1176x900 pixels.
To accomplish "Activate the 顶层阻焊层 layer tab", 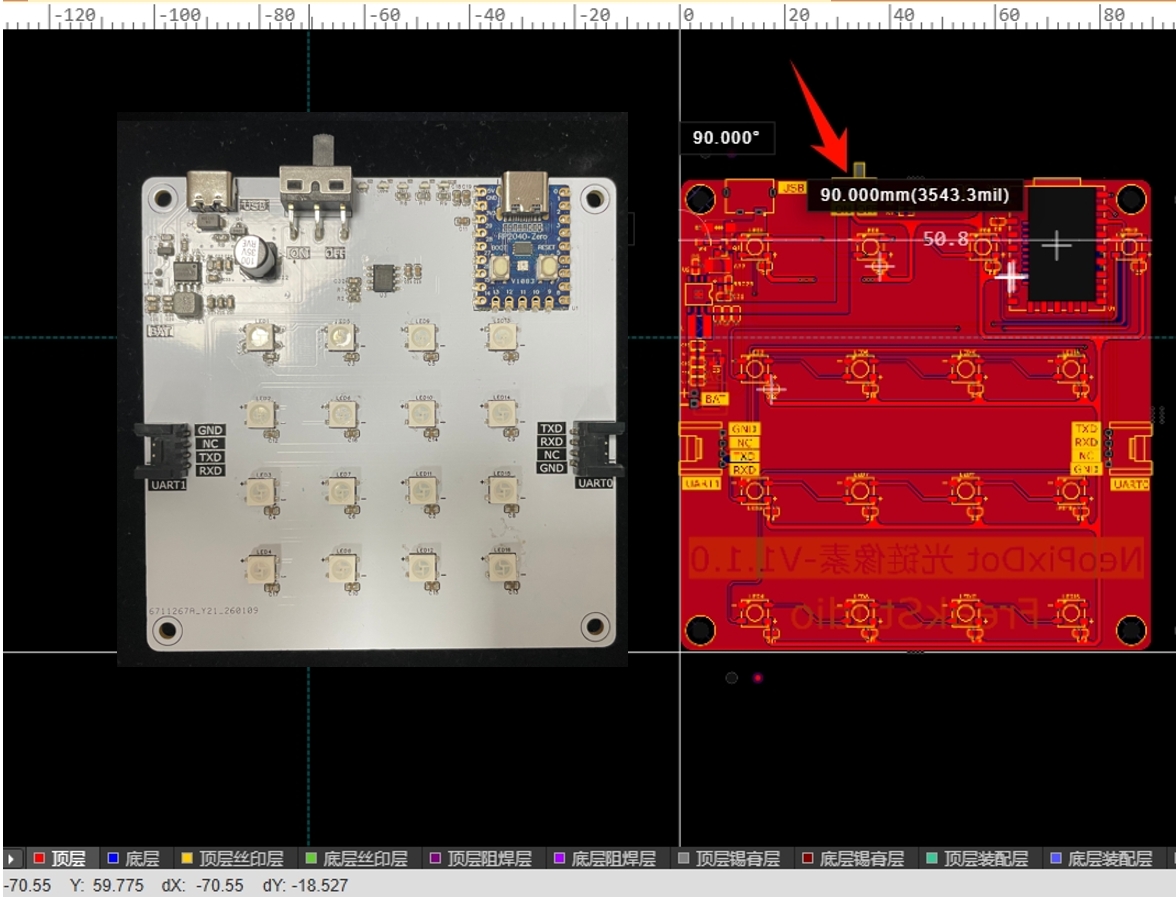I will [482, 858].
